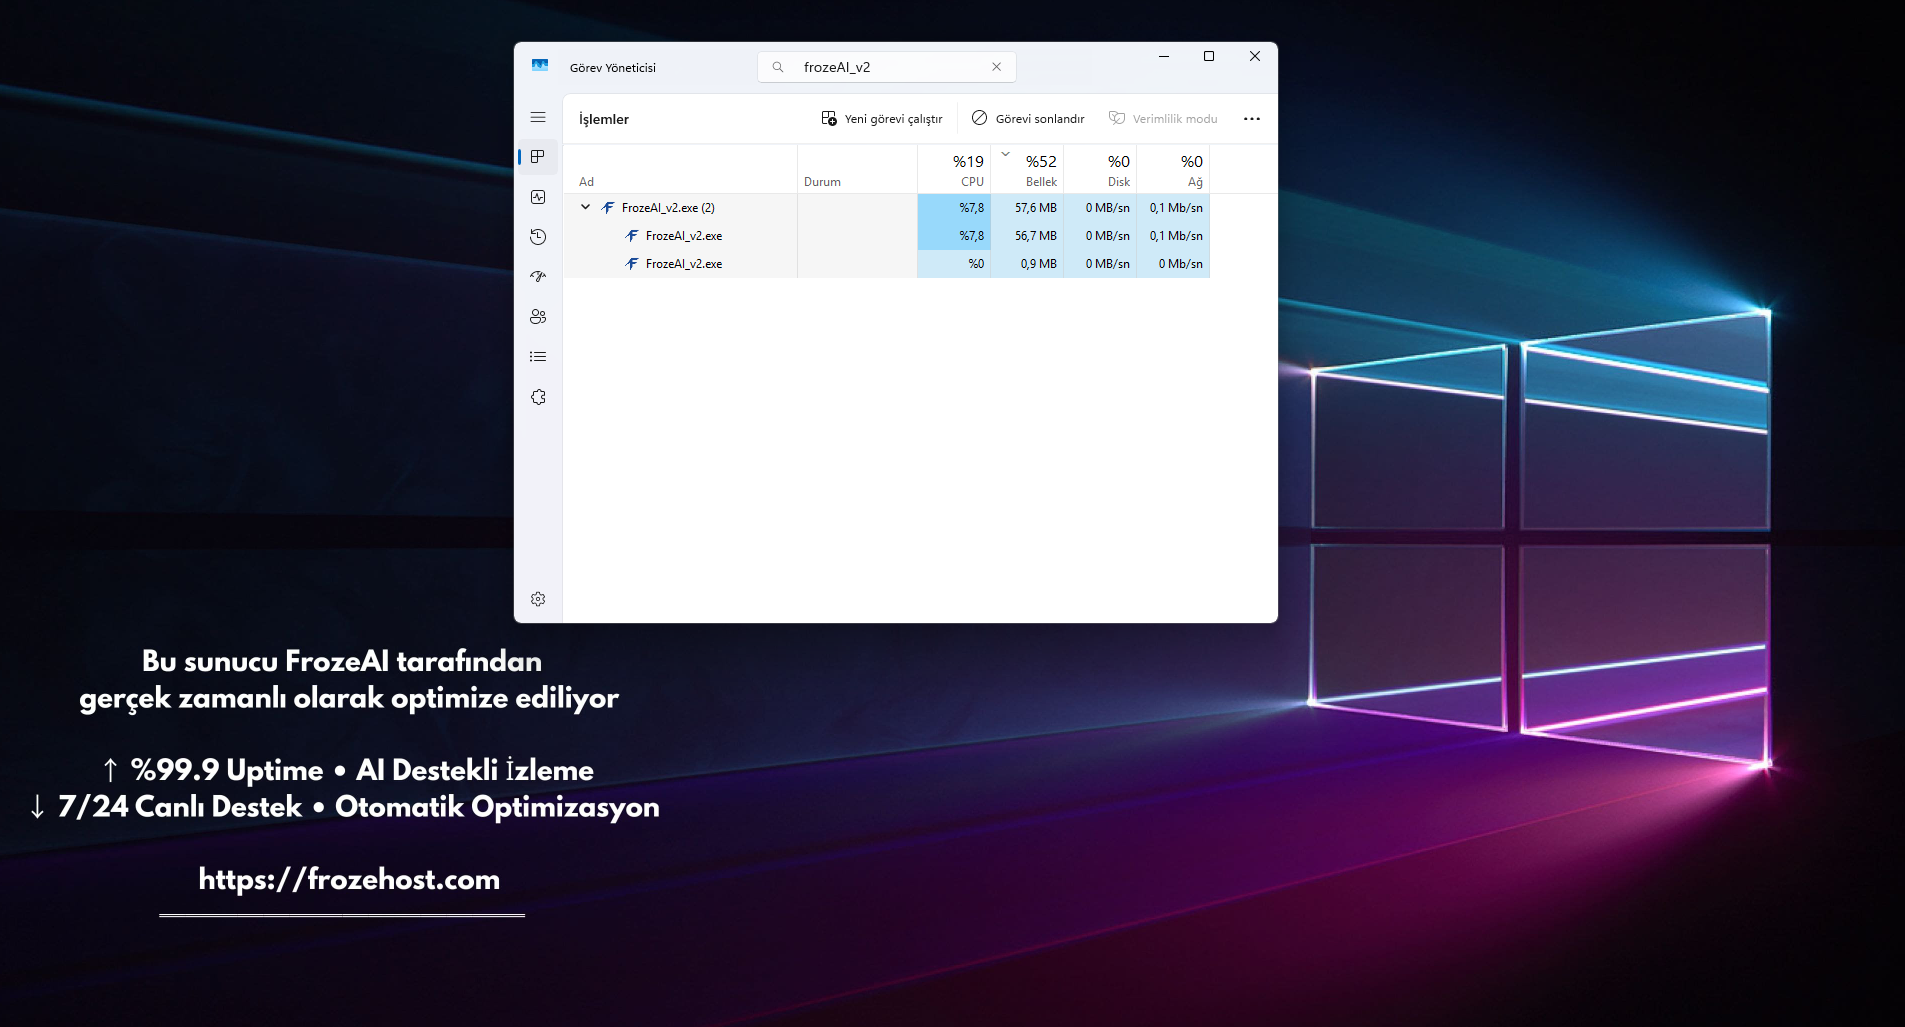This screenshot has width=1905, height=1027.
Task: Open Startup apps from the sidebar
Action: pyautogui.click(x=538, y=277)
